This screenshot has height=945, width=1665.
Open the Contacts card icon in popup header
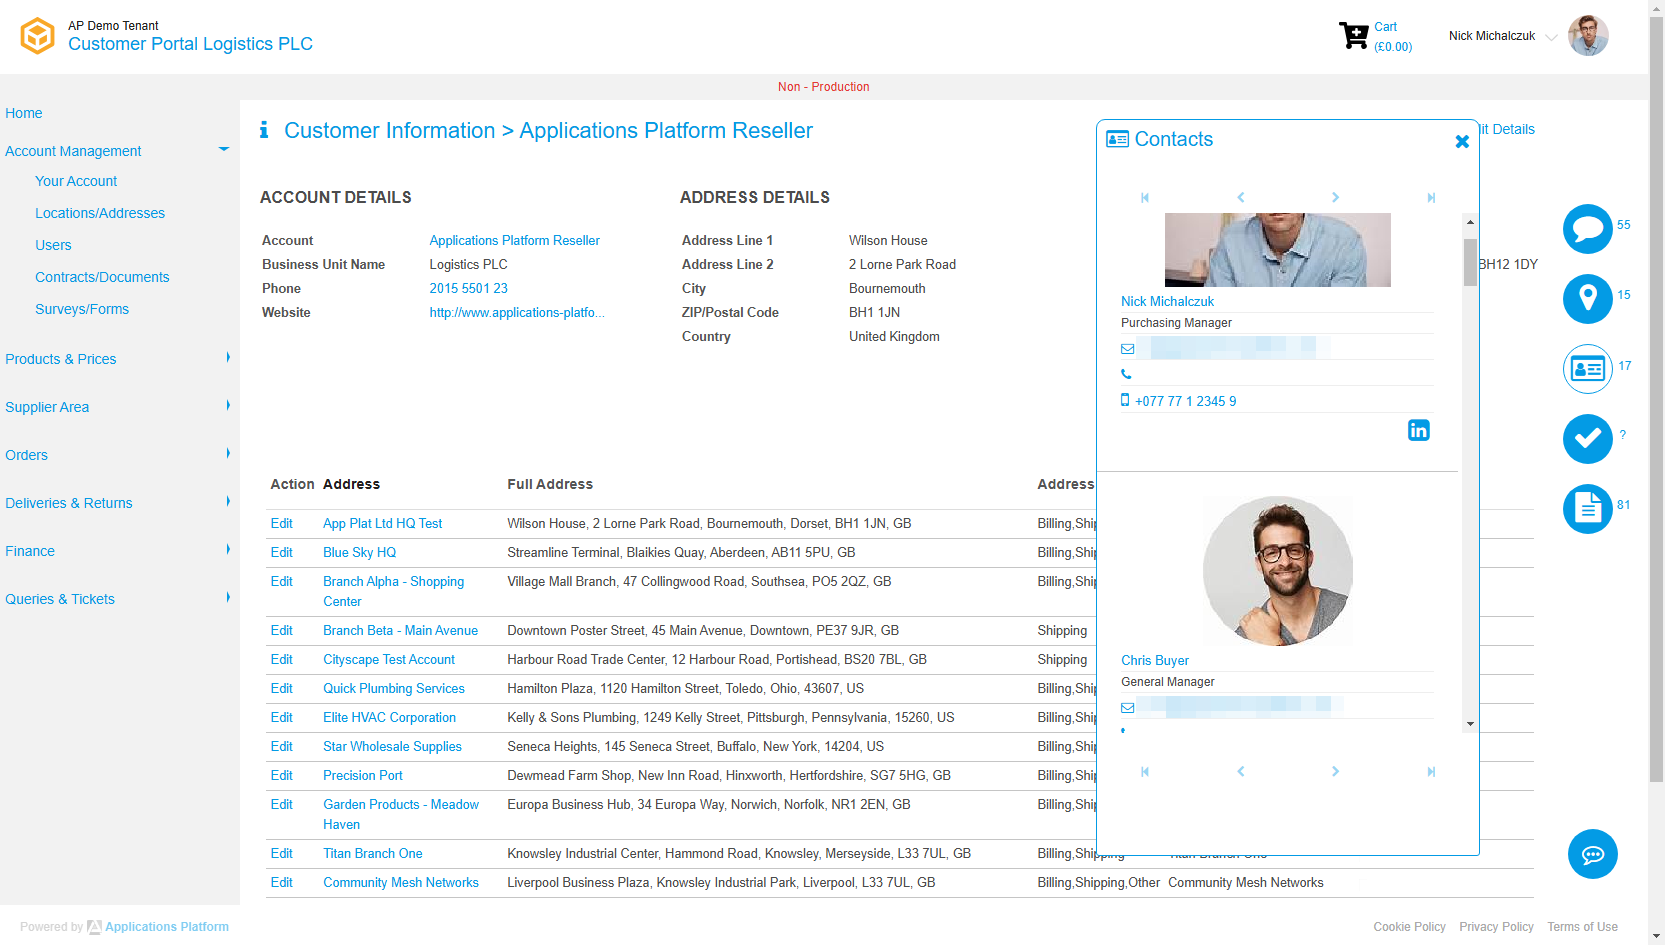[x=1117, y=139]
